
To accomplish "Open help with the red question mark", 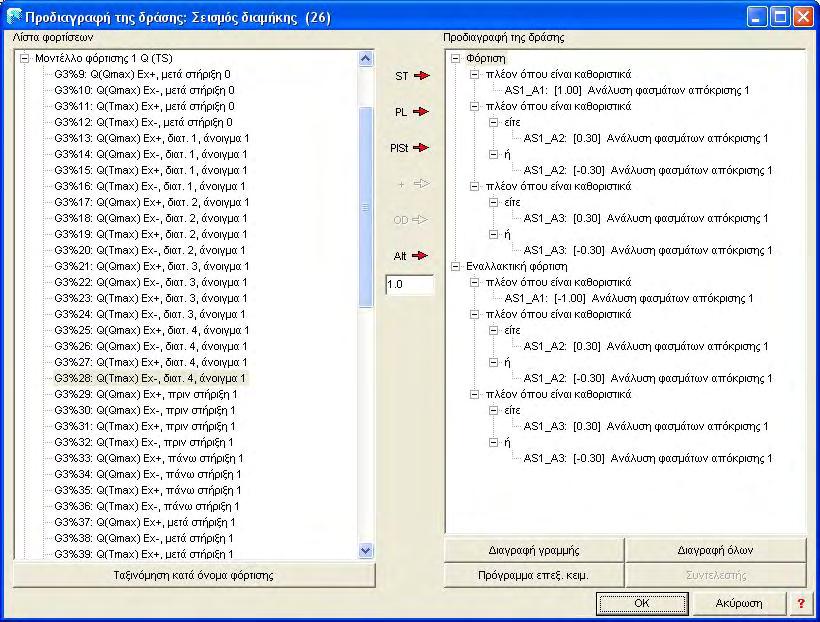I will coord(801,603).
